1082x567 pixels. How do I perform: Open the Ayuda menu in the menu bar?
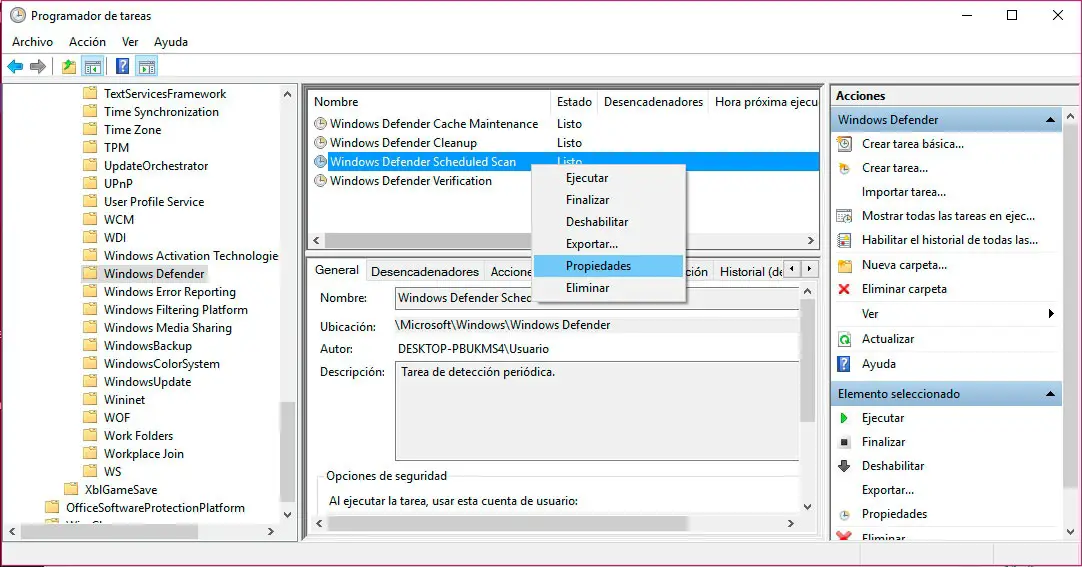tap(170, 42)
